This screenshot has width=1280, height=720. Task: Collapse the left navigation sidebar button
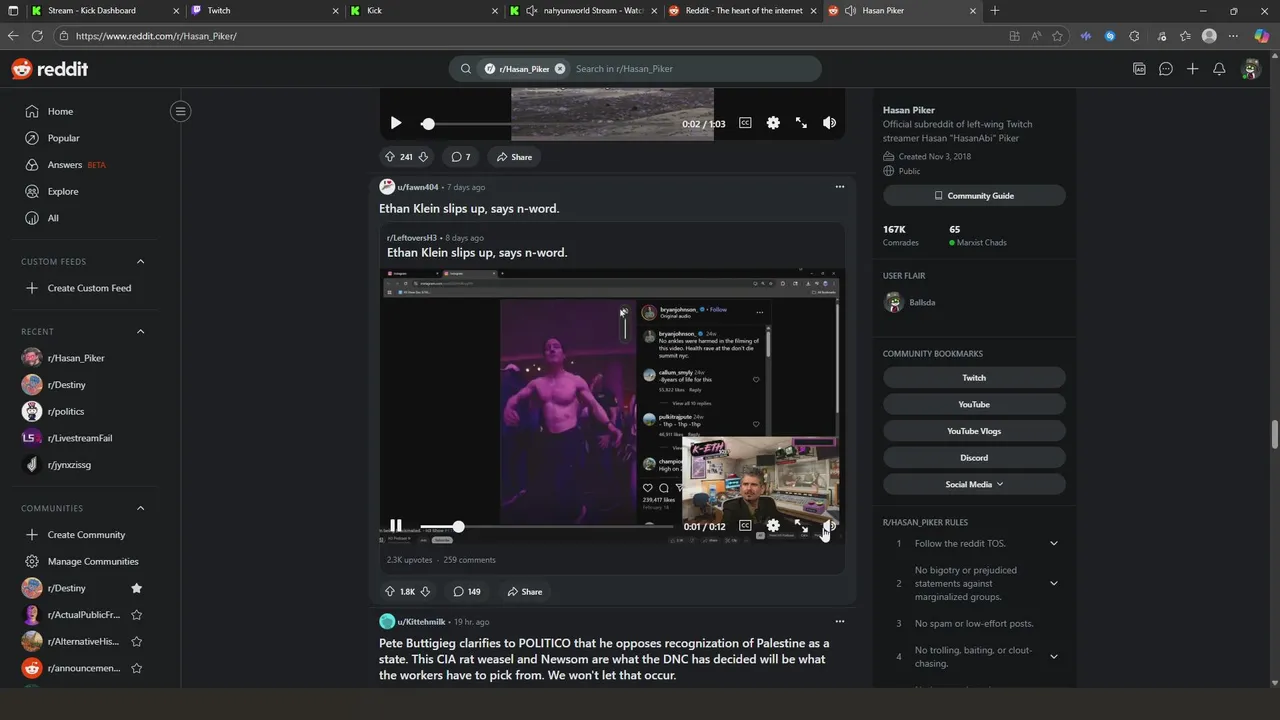click(181, 111)
